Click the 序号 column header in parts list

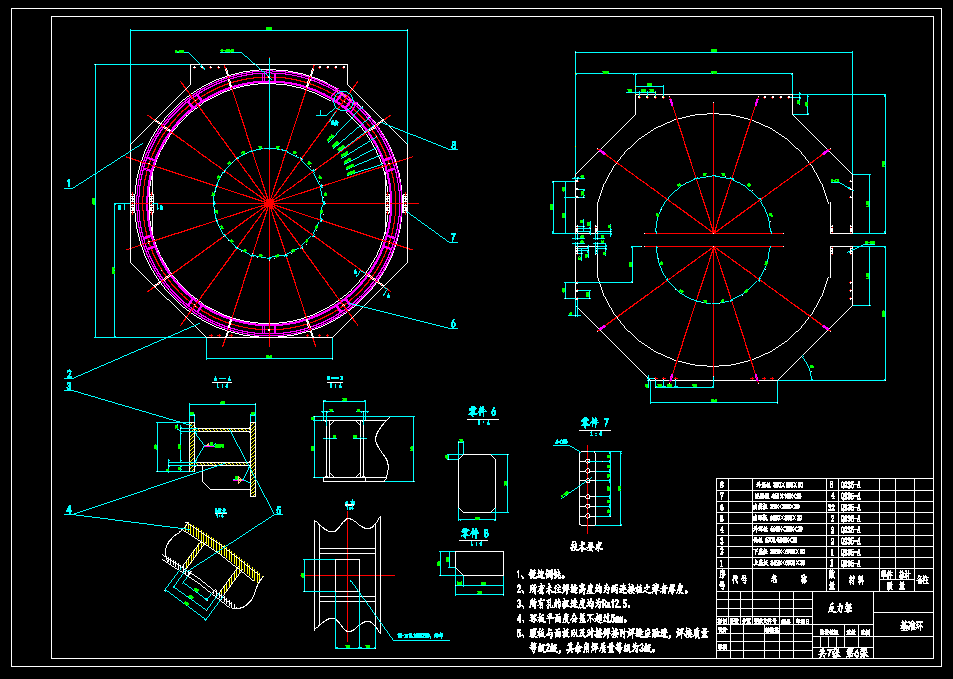tap(723, 579)
